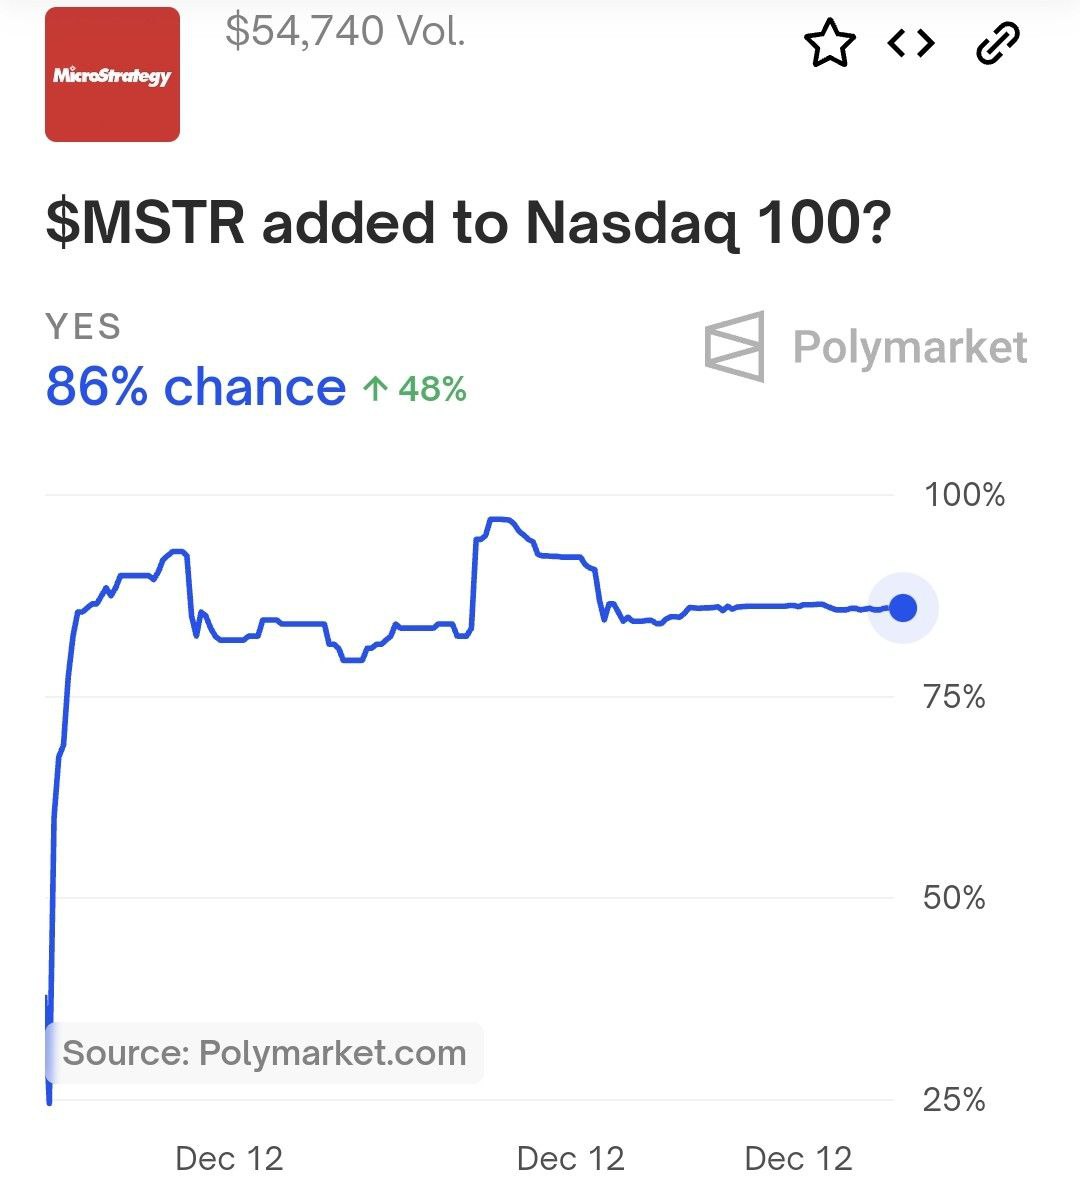Click the YES outcome label
1080x1200 pixels.
(84, 327)
